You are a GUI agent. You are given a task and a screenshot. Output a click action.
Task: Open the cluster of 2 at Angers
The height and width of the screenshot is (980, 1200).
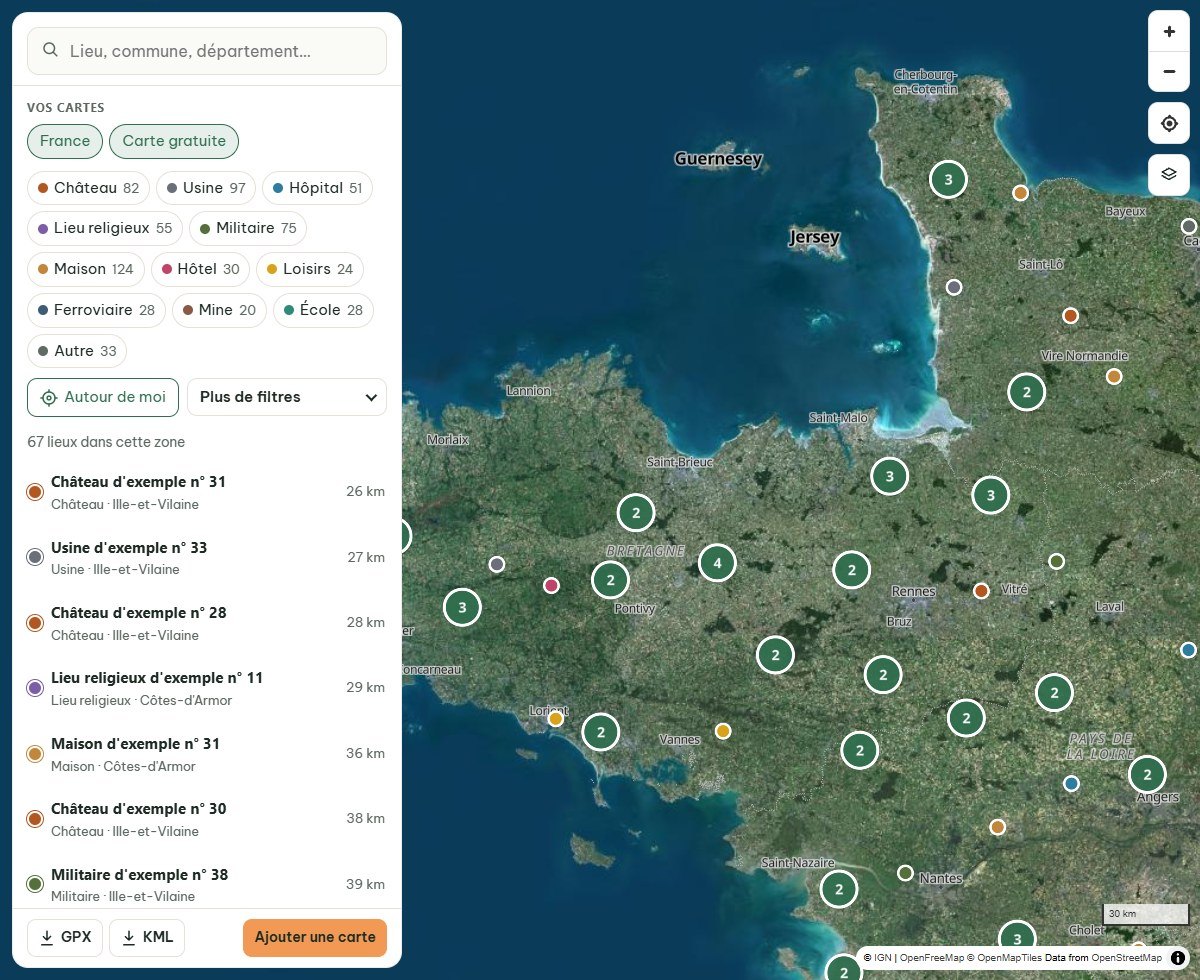point(1147,774)
